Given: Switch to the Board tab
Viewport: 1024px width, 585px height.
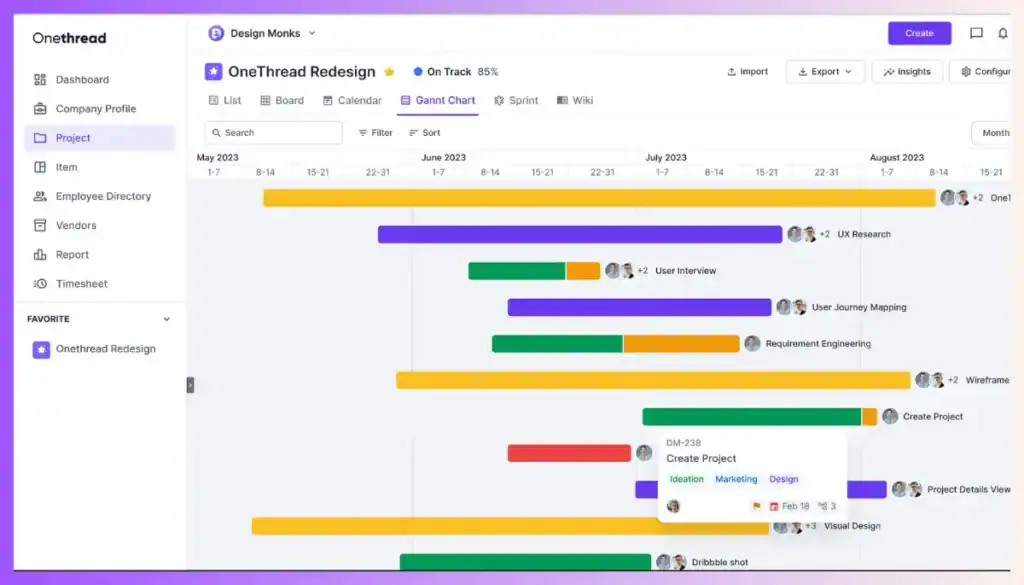Looking at the screenshot, I should pos(282,101).
